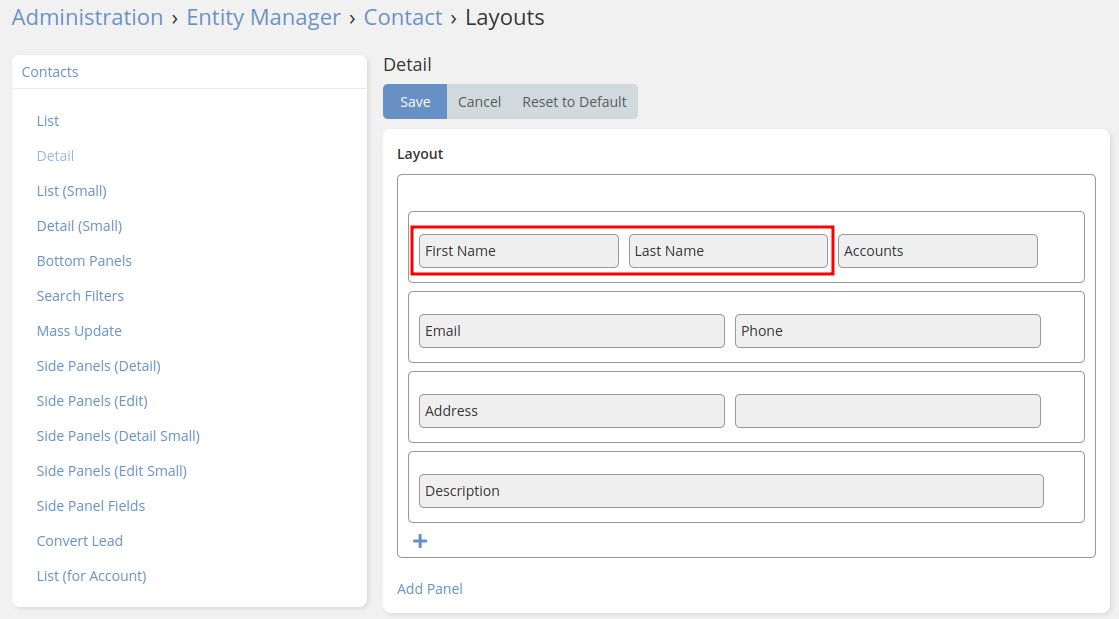
Task: Switch to Detail (Small) layout
Action: point(79,226)
